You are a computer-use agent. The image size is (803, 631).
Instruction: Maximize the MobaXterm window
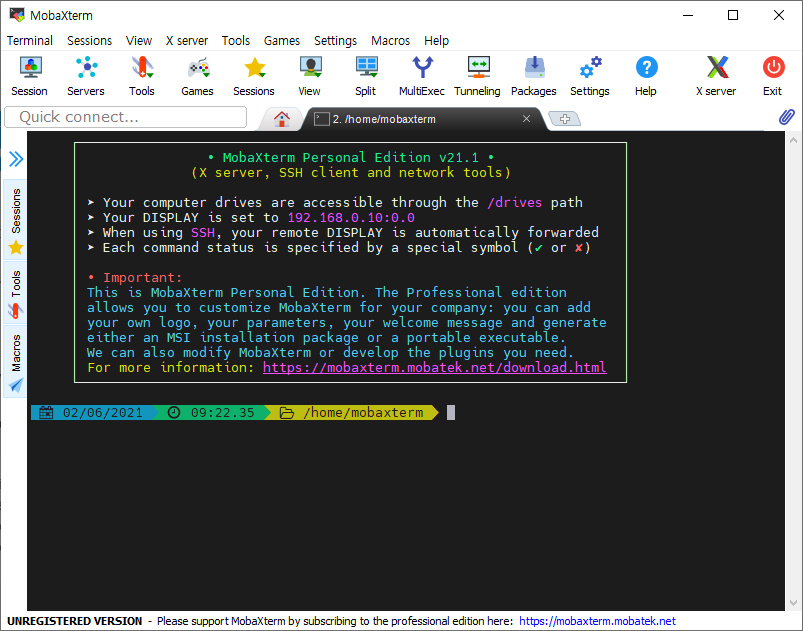[x=733, y=15]
